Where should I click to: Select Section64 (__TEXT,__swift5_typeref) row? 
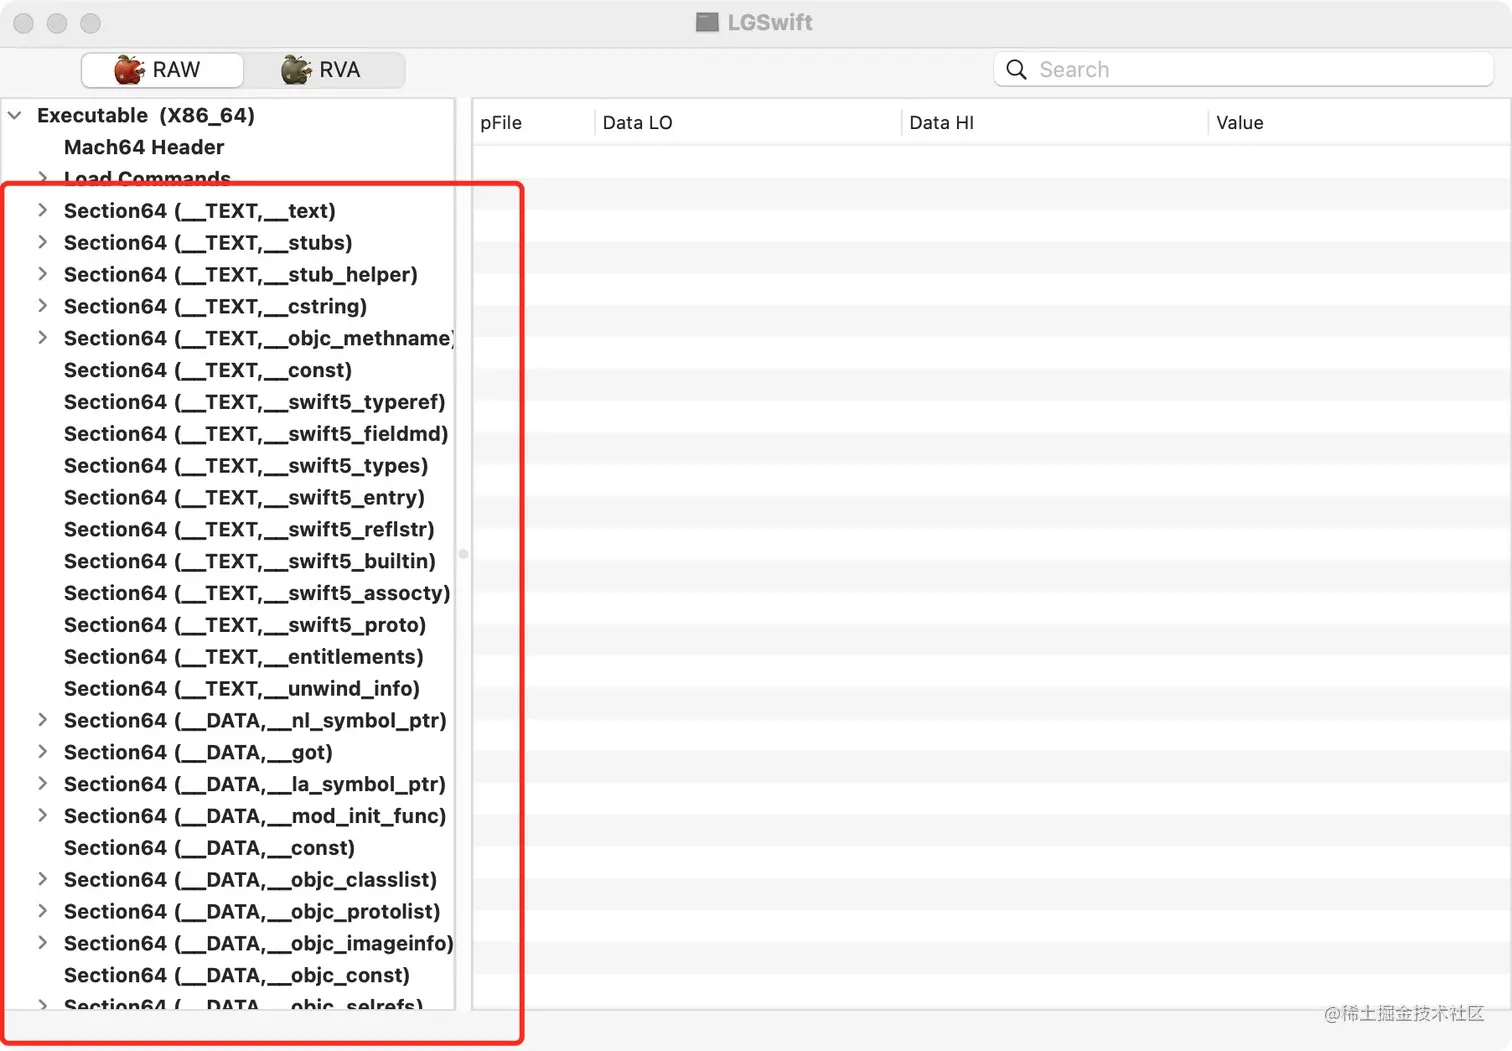pos(229,402)
